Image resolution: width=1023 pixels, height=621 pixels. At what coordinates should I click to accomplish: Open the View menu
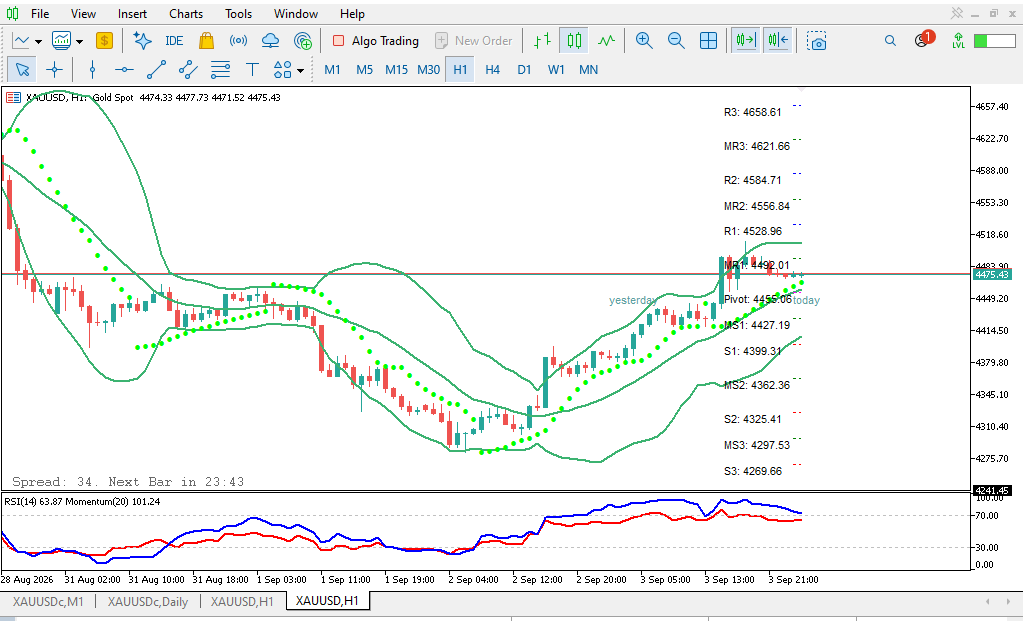point(84,14)
